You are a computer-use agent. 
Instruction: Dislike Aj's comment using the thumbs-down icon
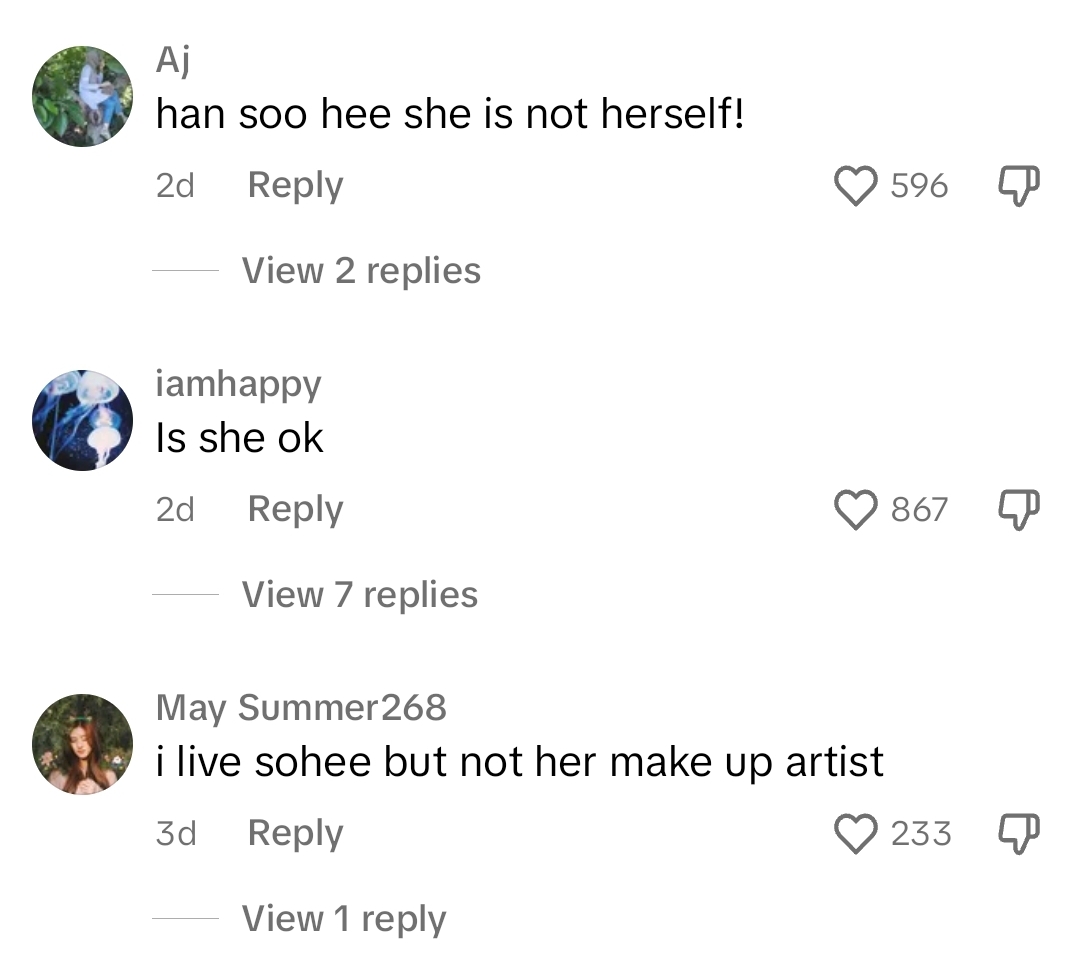point(1016,185)
